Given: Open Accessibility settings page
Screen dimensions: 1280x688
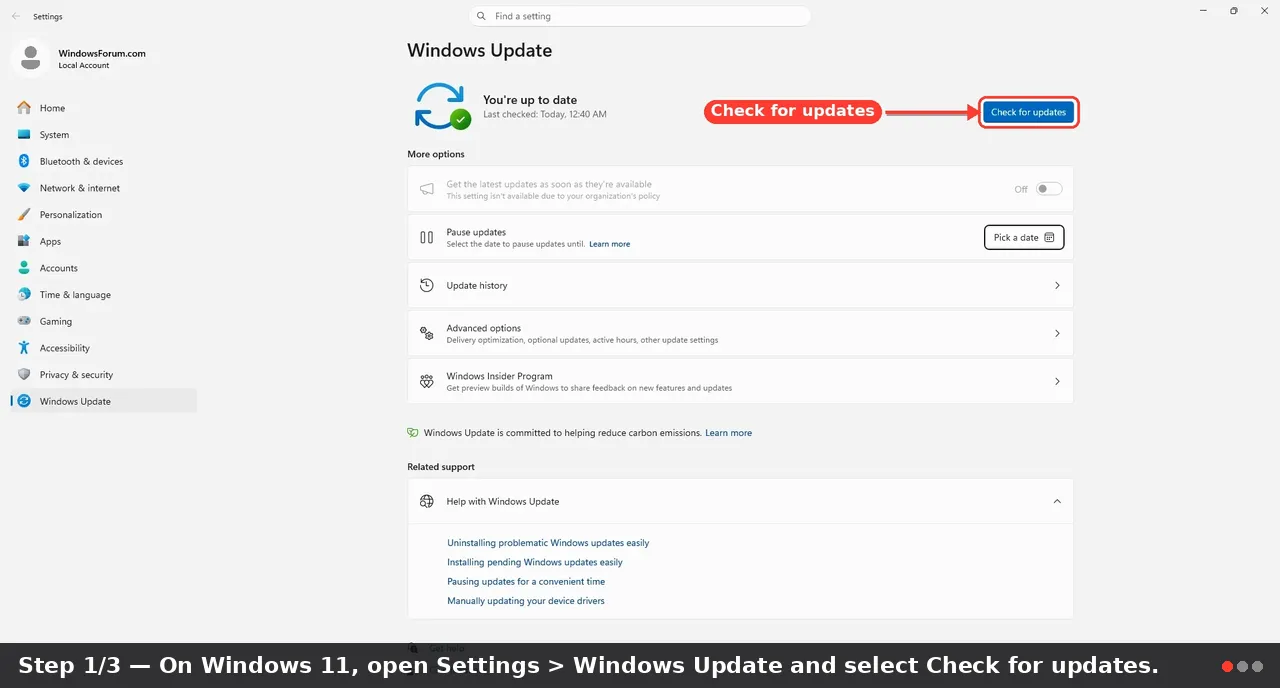Looking at the screenshot, I should [103, 348].
